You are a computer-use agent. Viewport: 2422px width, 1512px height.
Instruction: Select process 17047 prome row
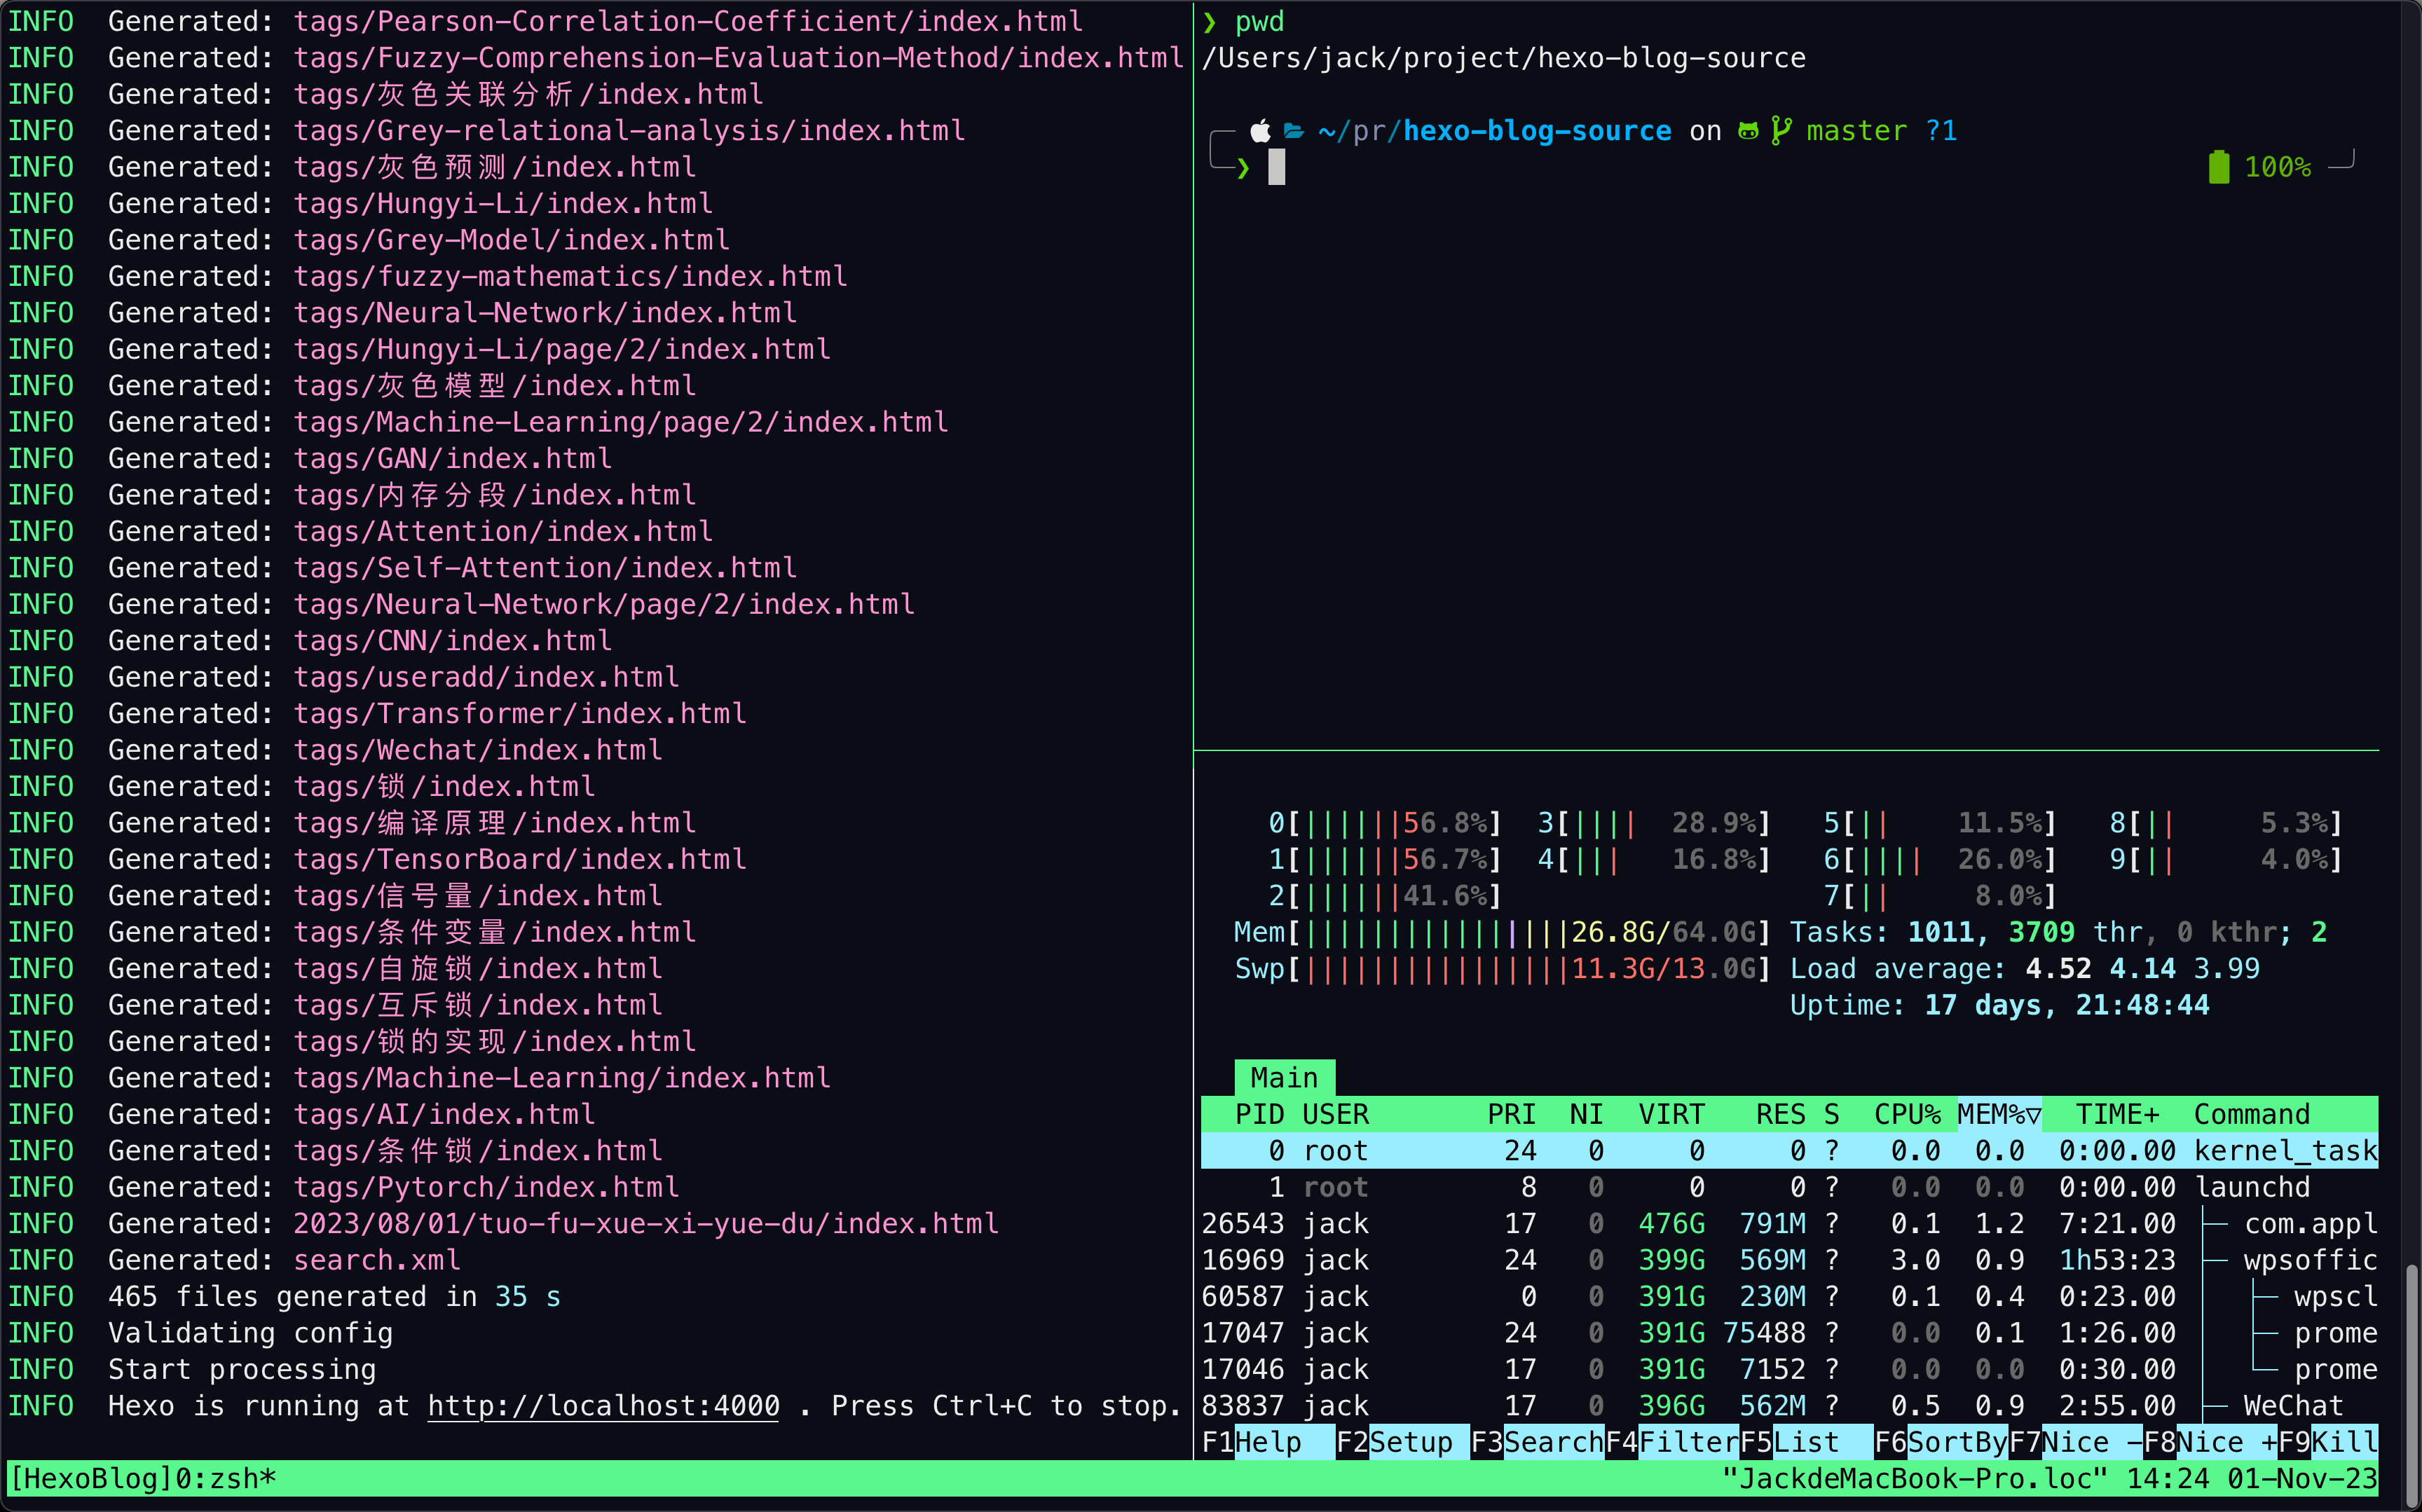point(1790,1333)
